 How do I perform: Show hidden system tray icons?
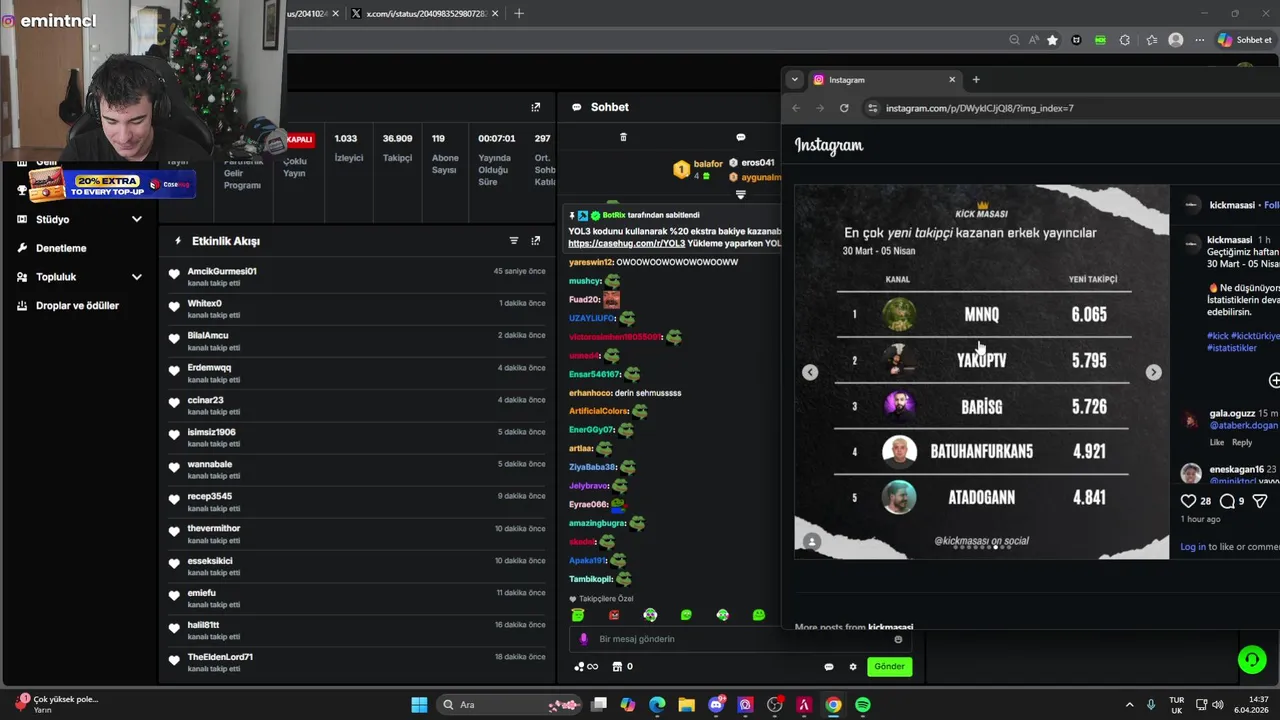[1129, 705]
